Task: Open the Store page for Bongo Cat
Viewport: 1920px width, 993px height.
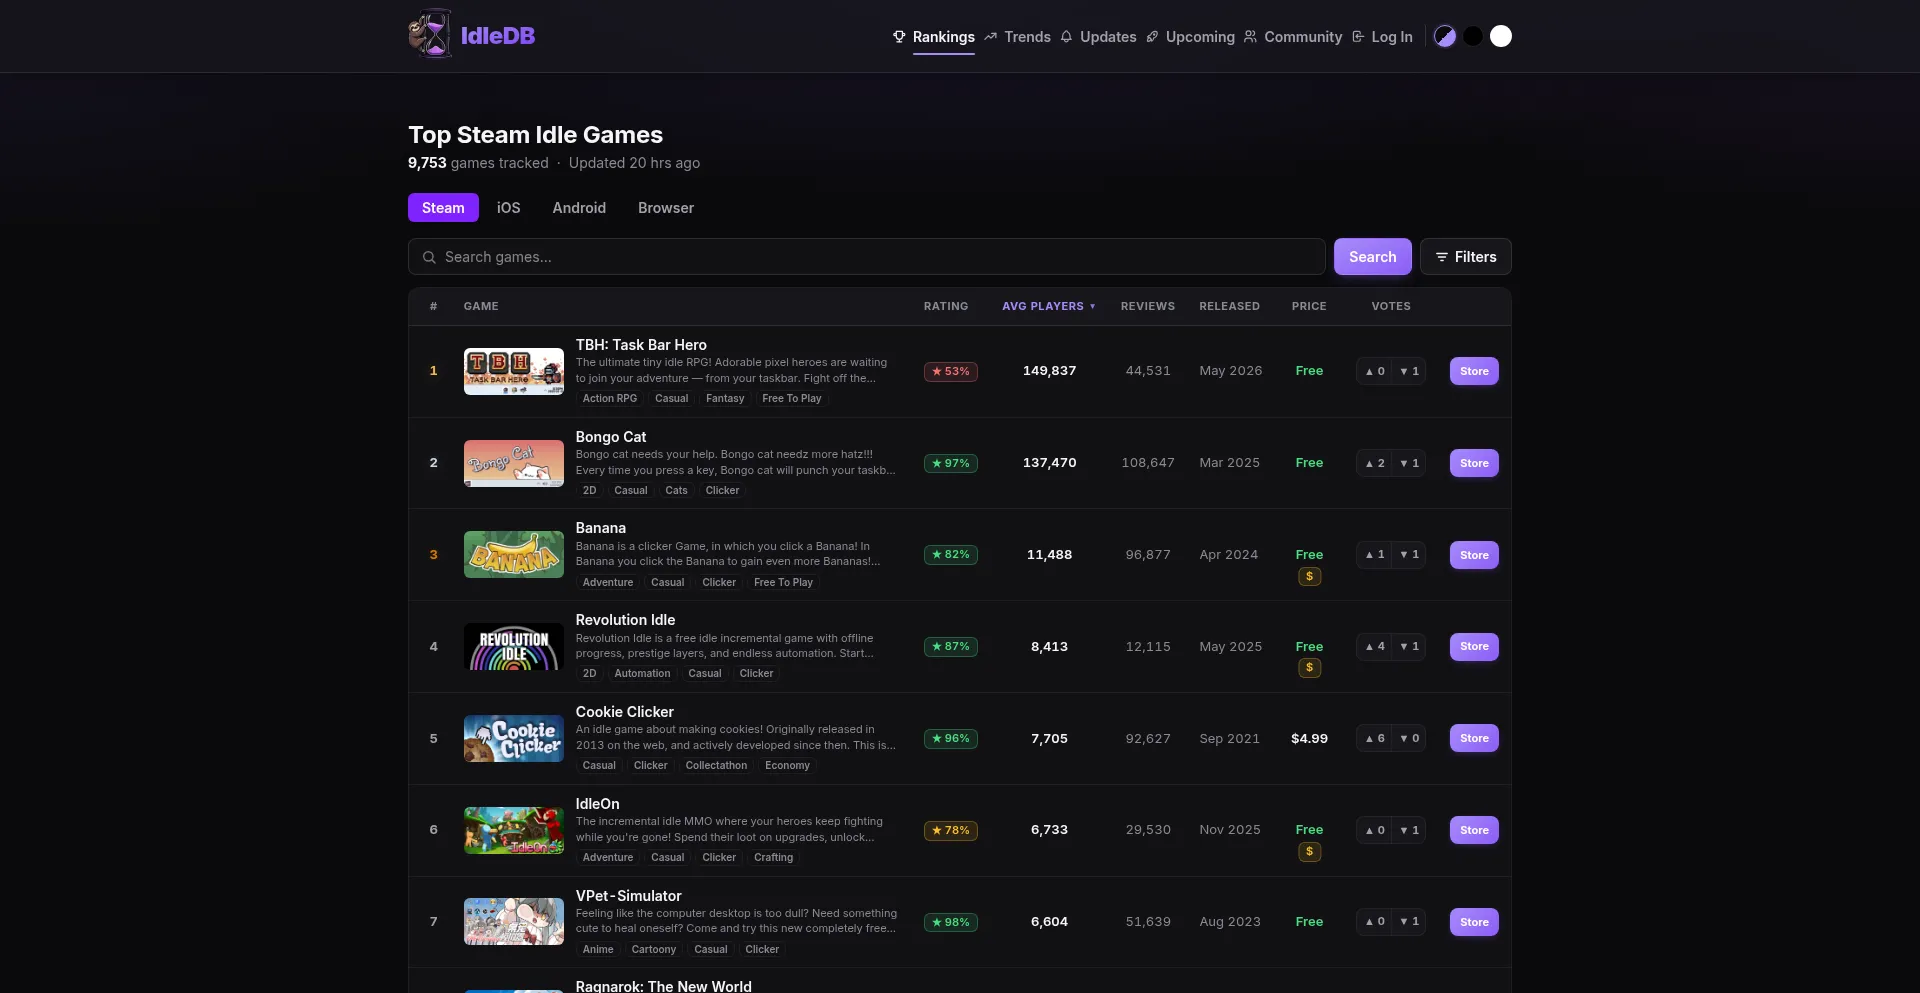Action: 1474,463
